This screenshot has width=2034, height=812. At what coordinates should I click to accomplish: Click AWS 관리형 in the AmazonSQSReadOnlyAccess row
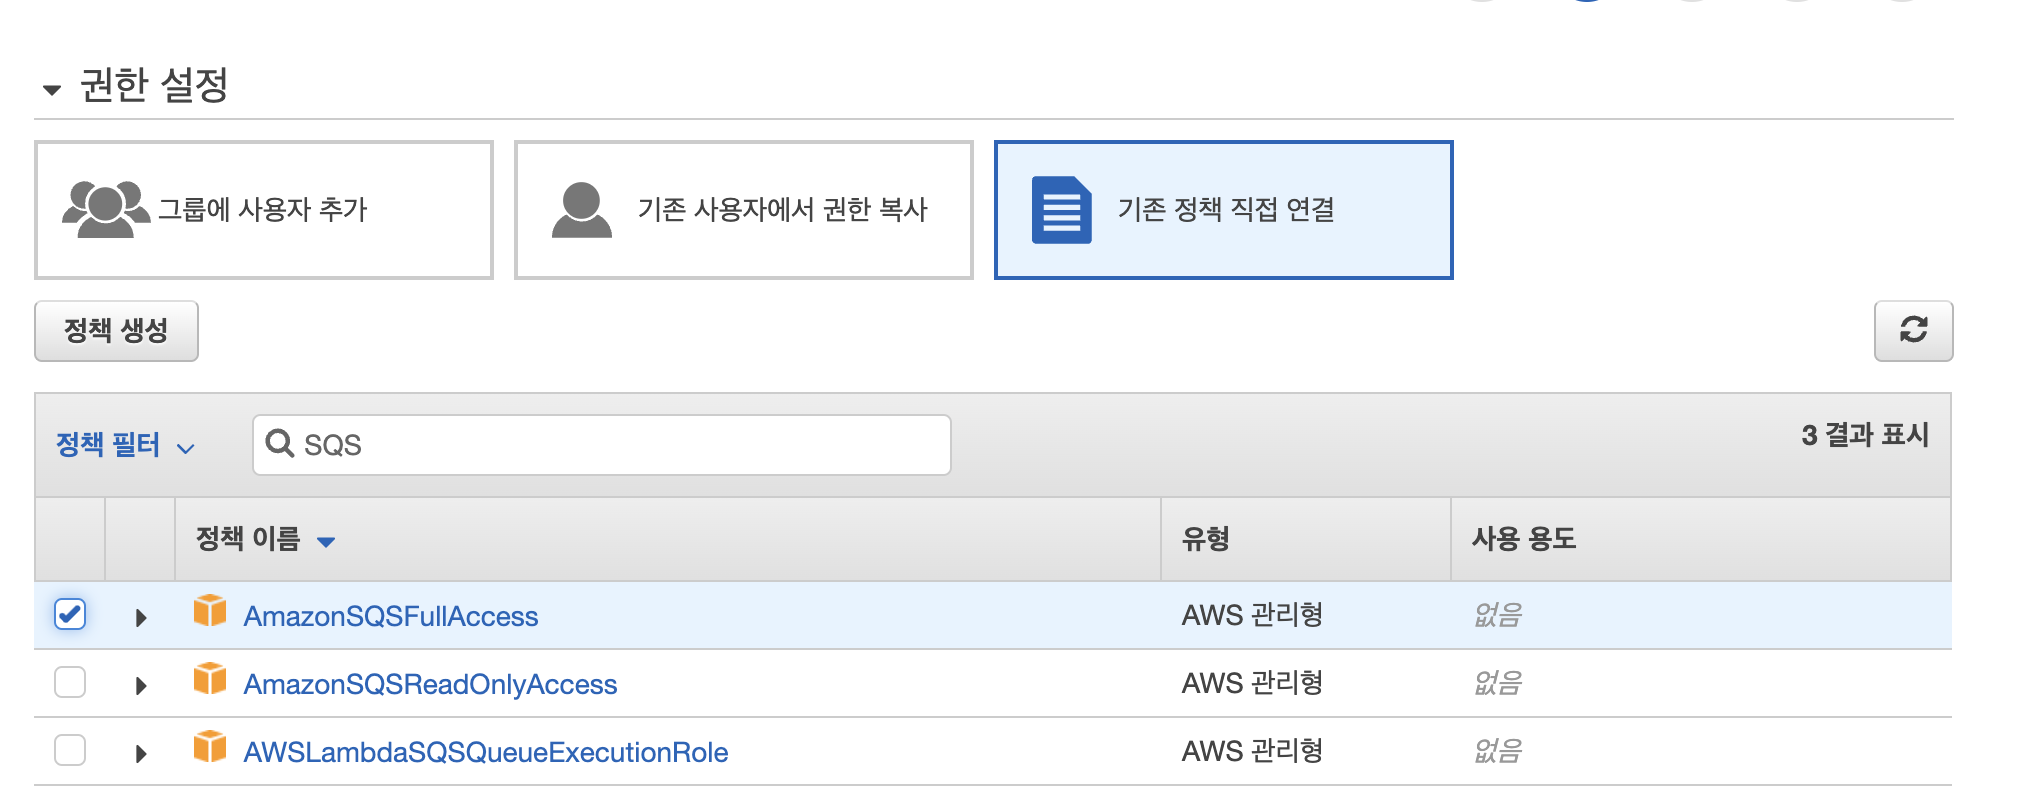tap(1253, 683)
